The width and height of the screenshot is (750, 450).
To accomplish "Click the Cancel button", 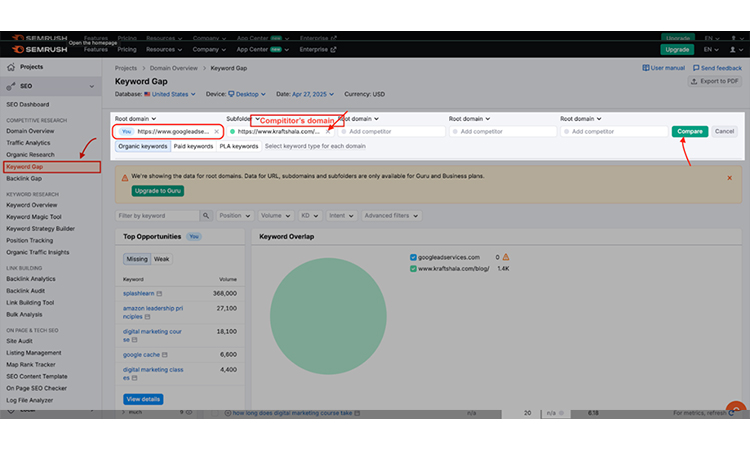I will click(x=724, y=132).
